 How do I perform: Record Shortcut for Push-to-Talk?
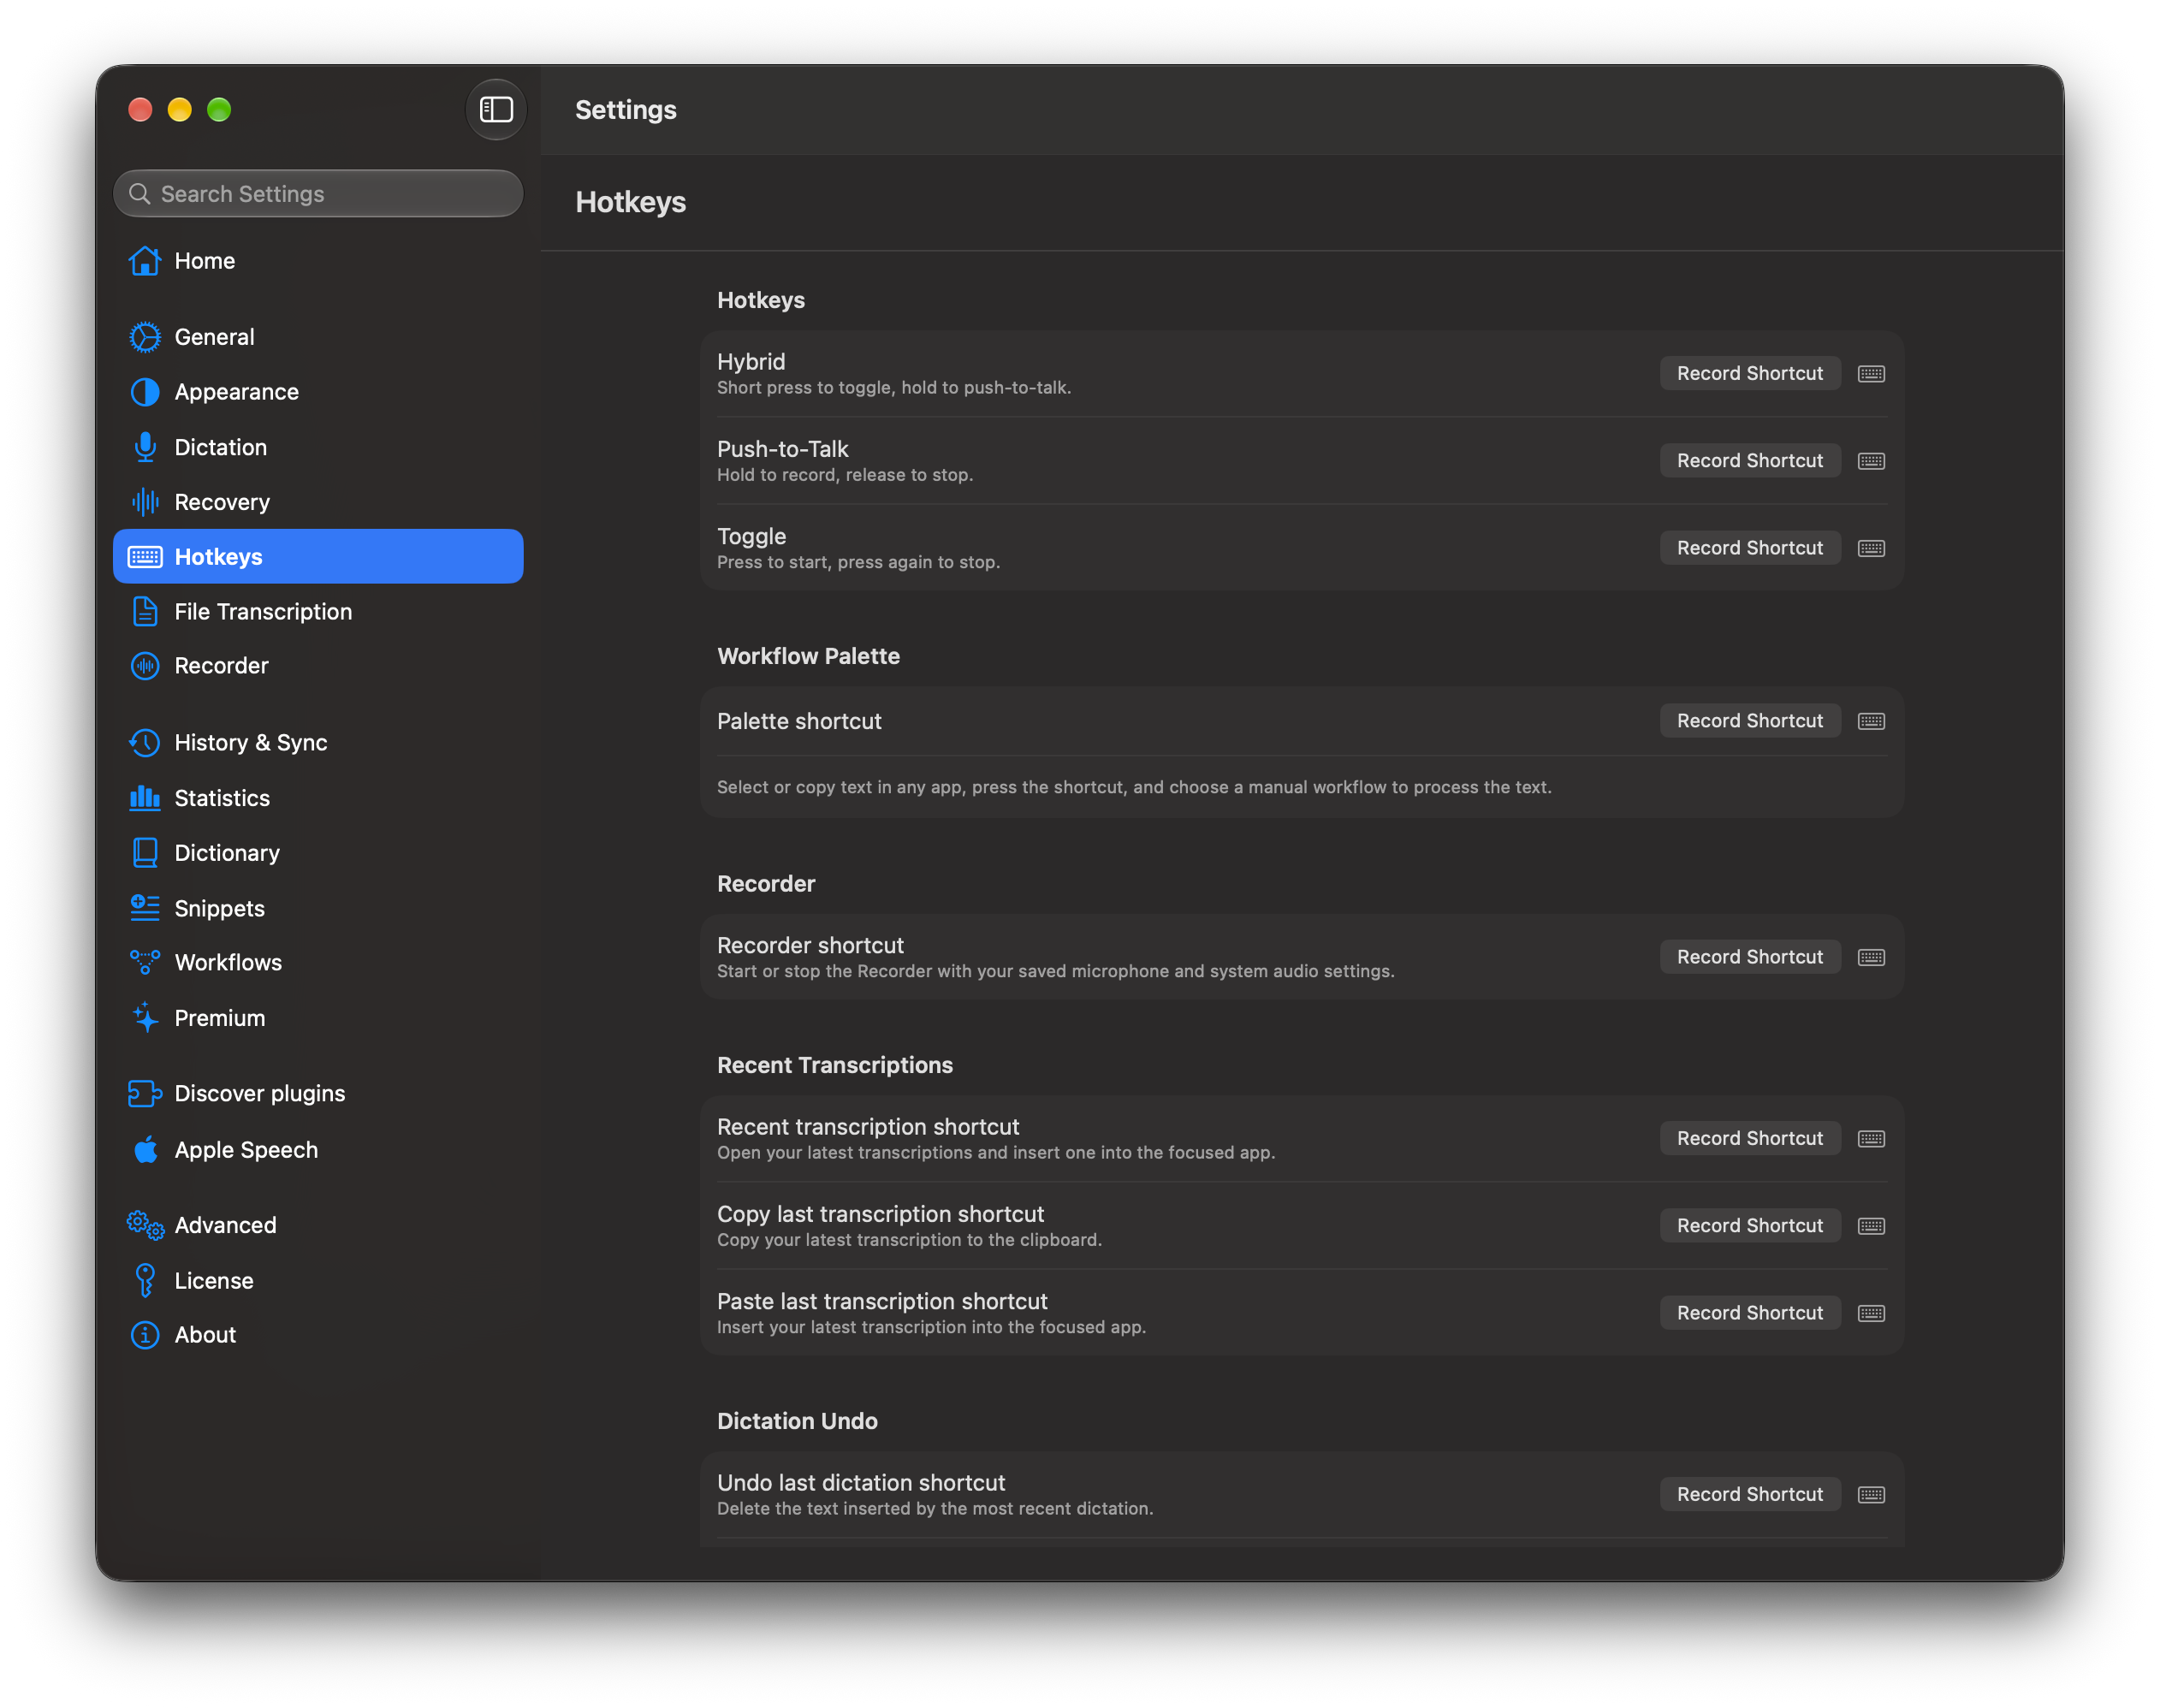pos(1749,460)
